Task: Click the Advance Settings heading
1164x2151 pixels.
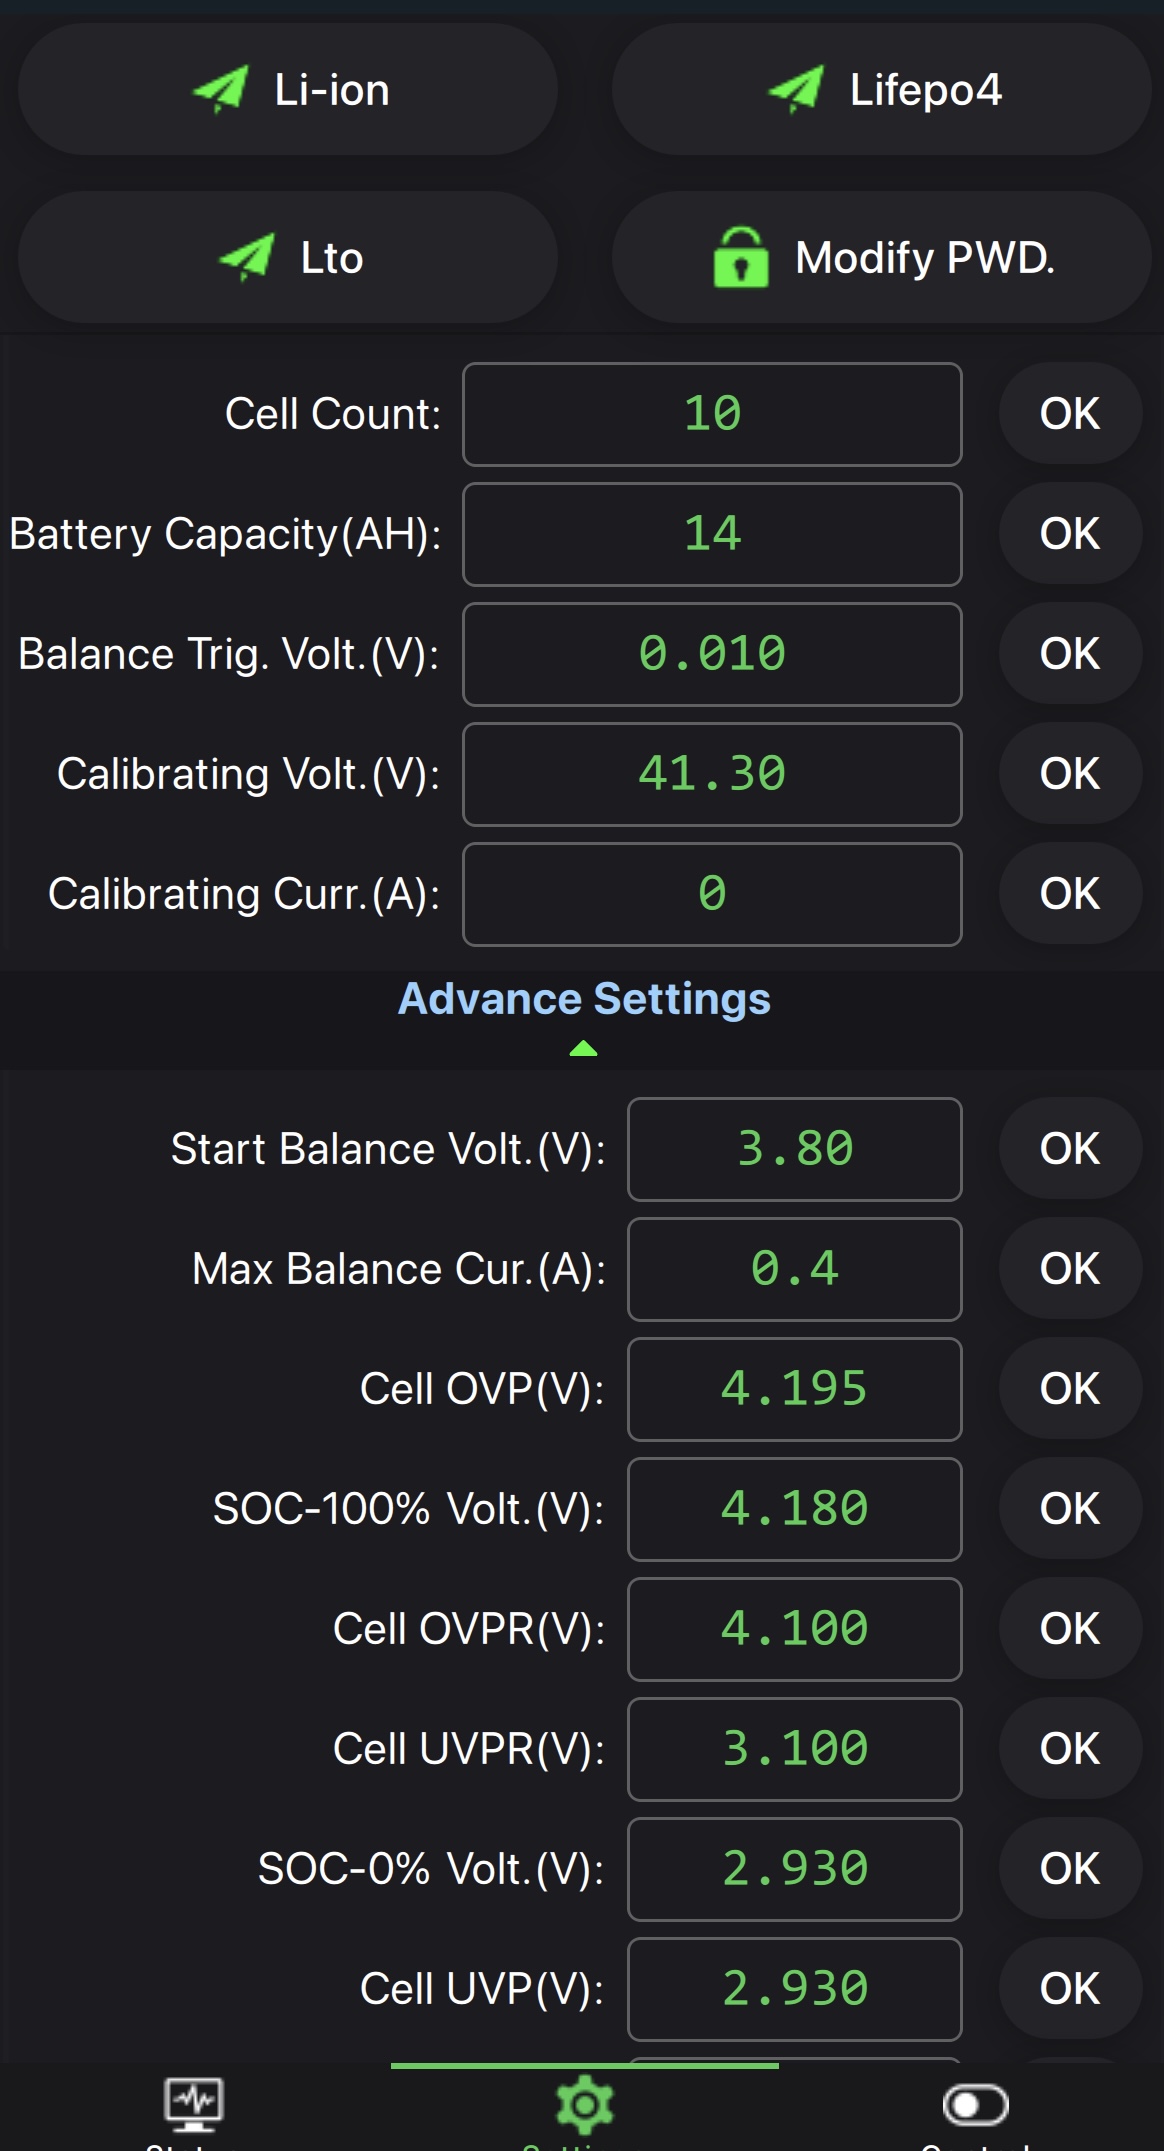Action: (584, 999)
